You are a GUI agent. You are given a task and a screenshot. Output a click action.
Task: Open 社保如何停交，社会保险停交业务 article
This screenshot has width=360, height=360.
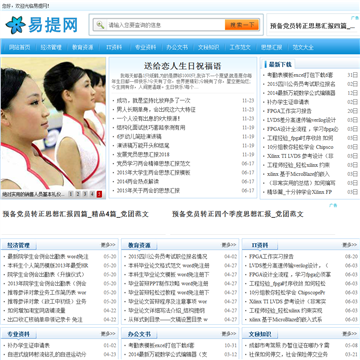288,354
